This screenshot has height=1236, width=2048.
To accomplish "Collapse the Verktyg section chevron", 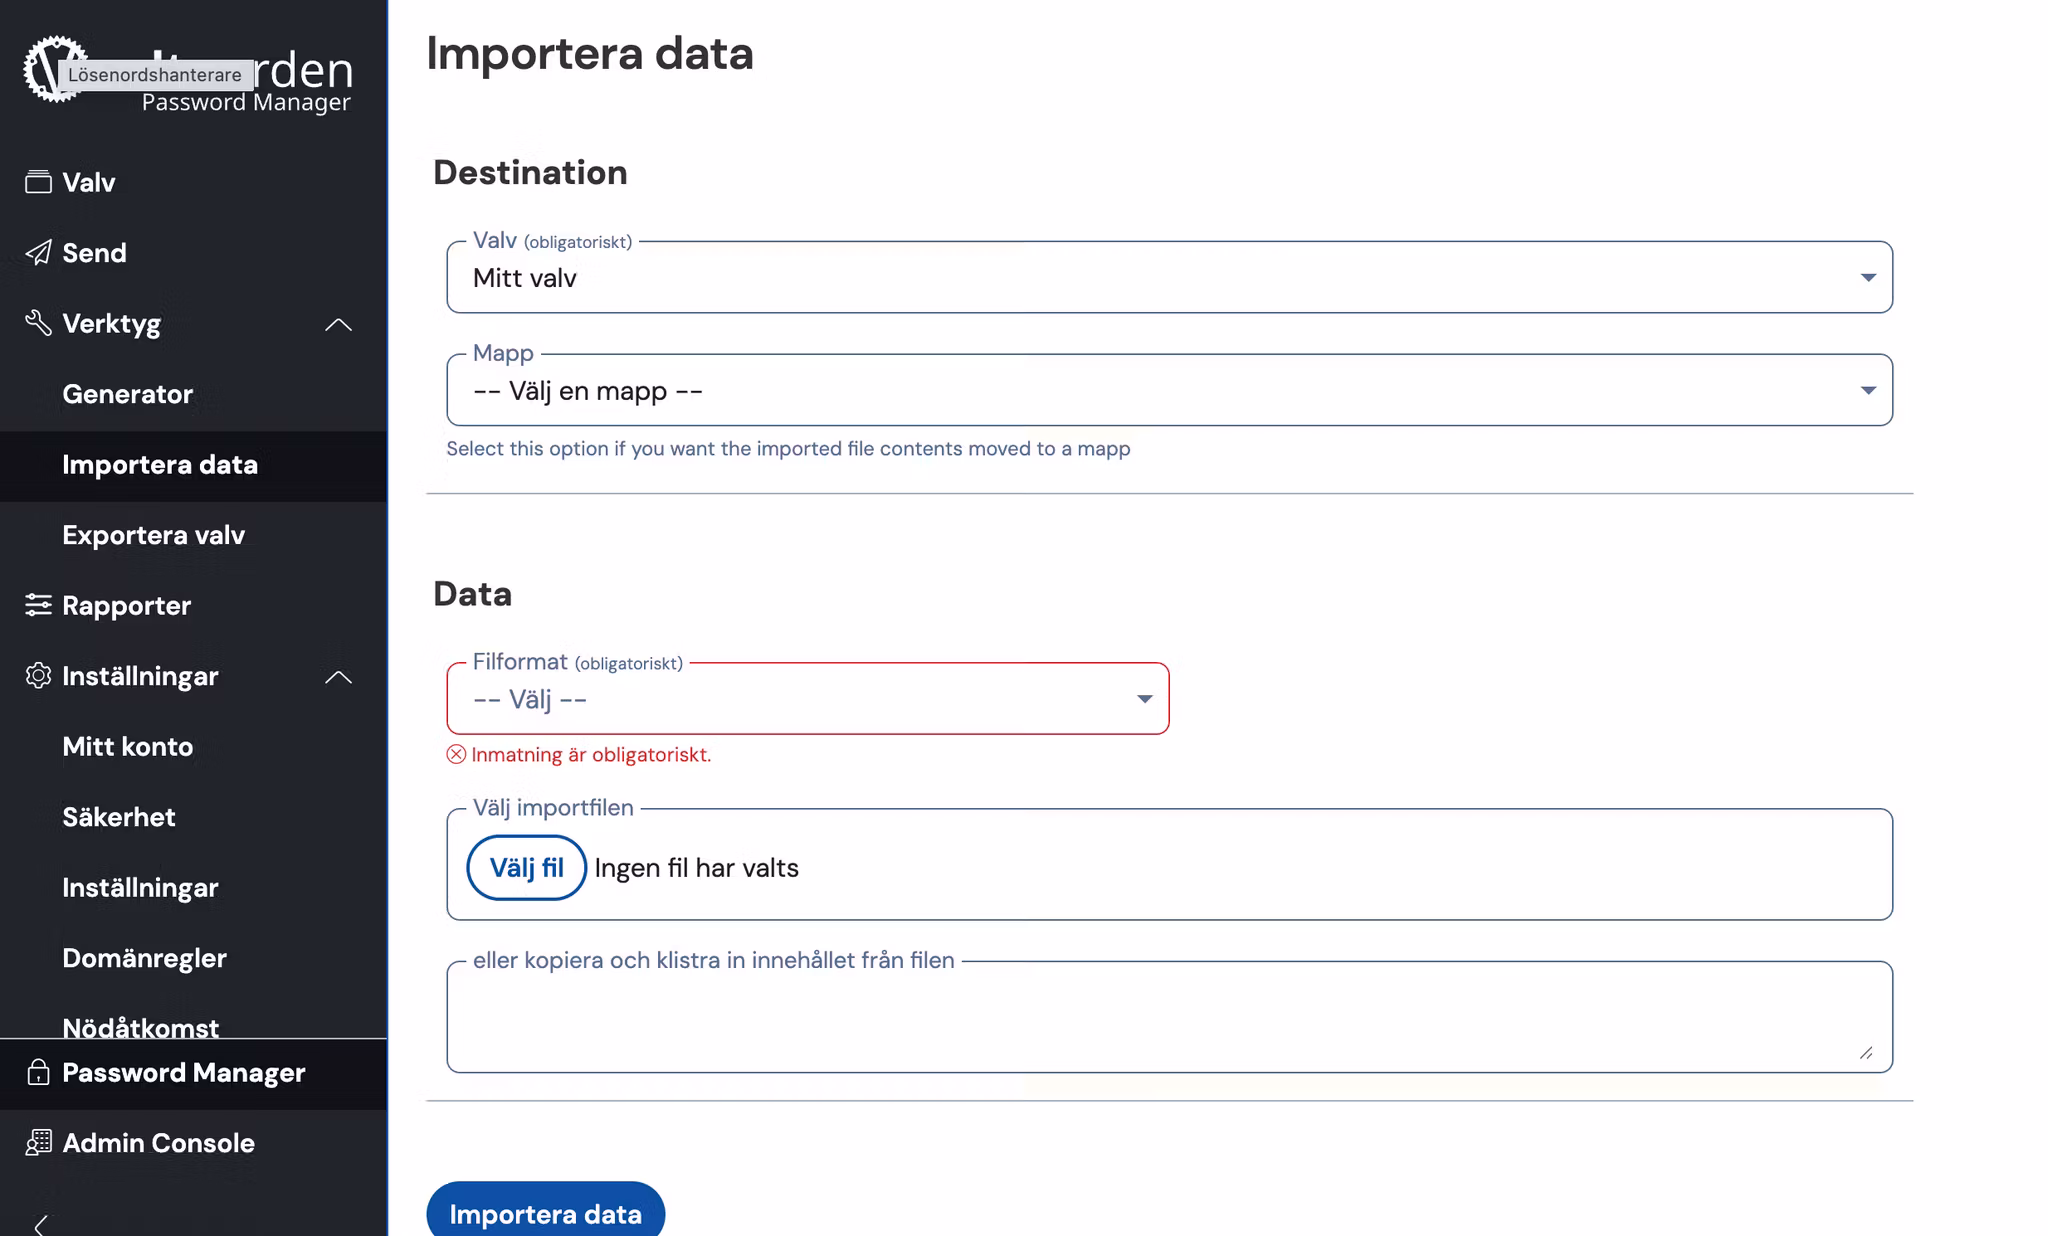I will (339, 324).
